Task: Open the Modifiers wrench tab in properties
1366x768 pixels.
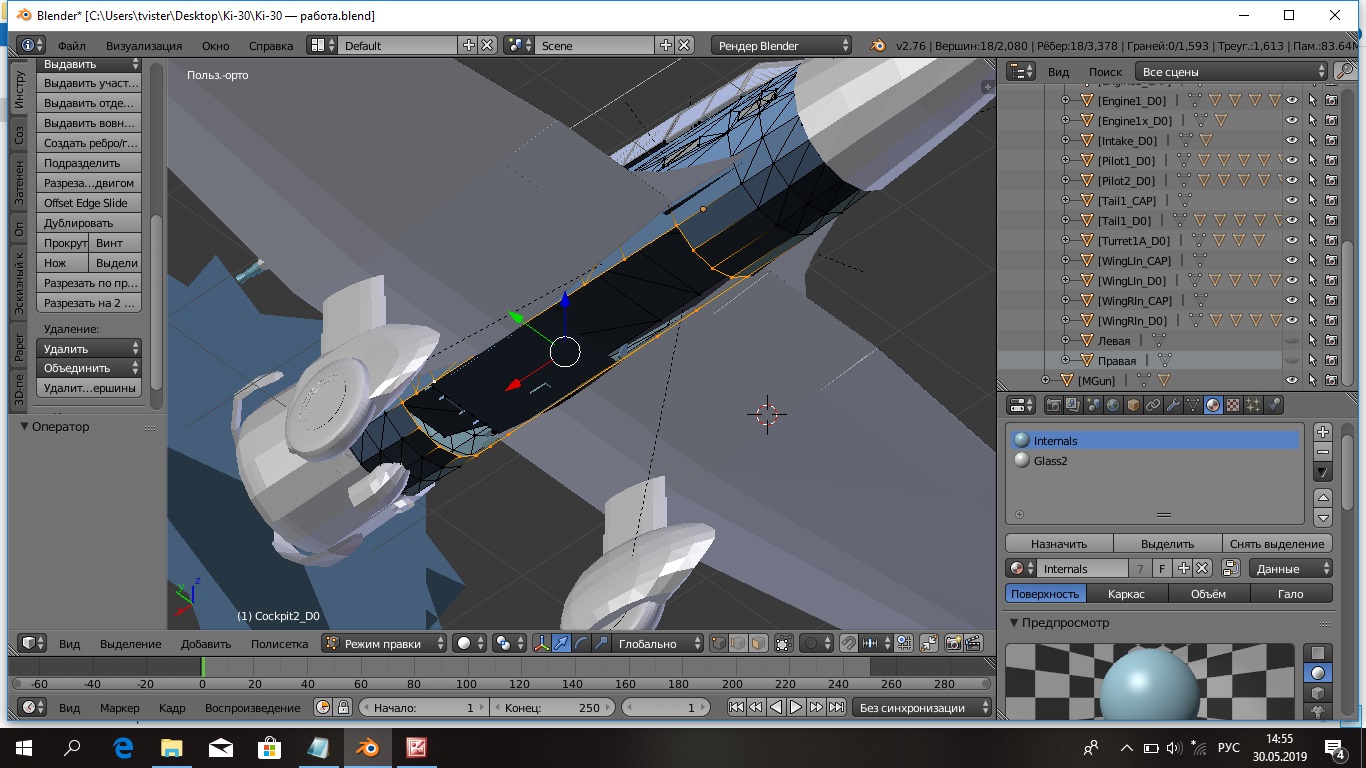Action: tap(1173, 405)
